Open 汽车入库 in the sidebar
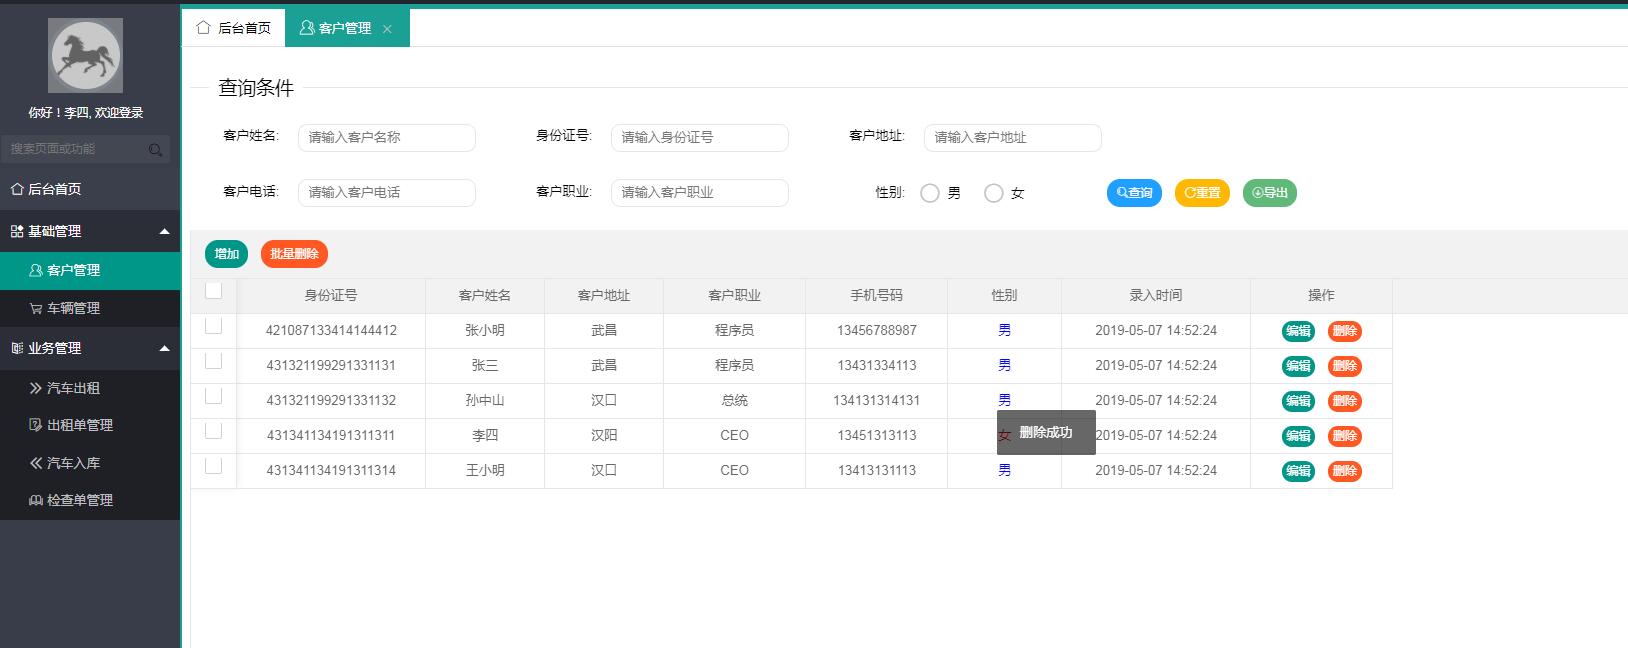The image size is (1628, 648). (73, 463)
